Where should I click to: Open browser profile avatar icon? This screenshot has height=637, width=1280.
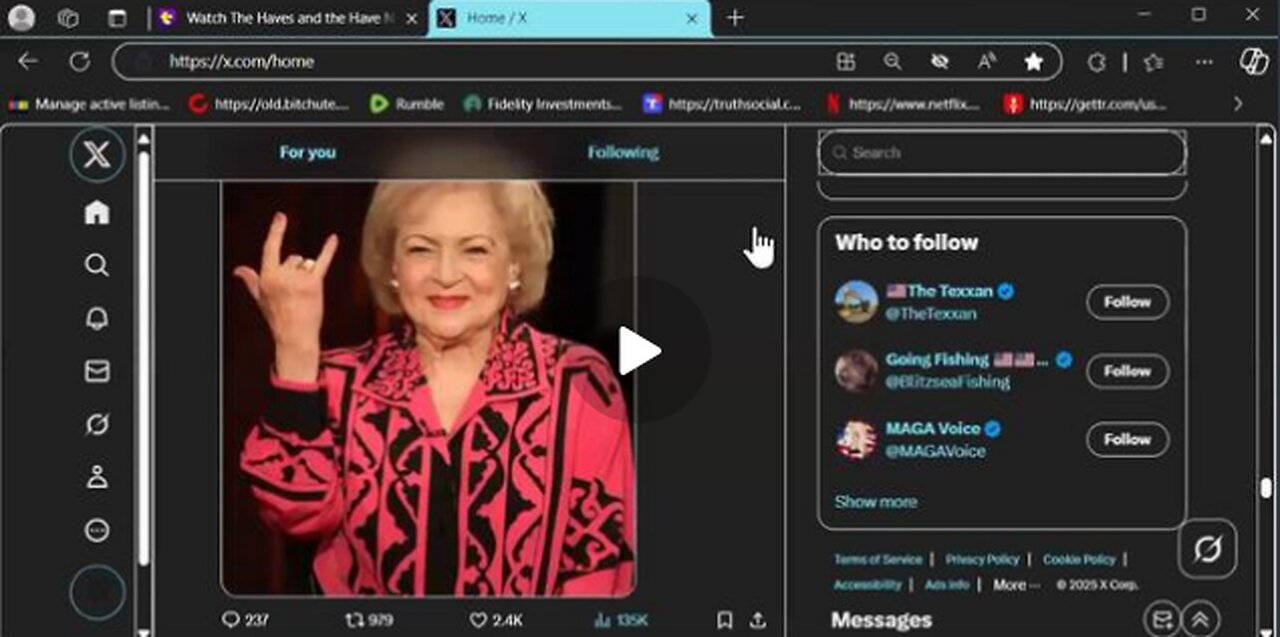[x=21, y=17]
